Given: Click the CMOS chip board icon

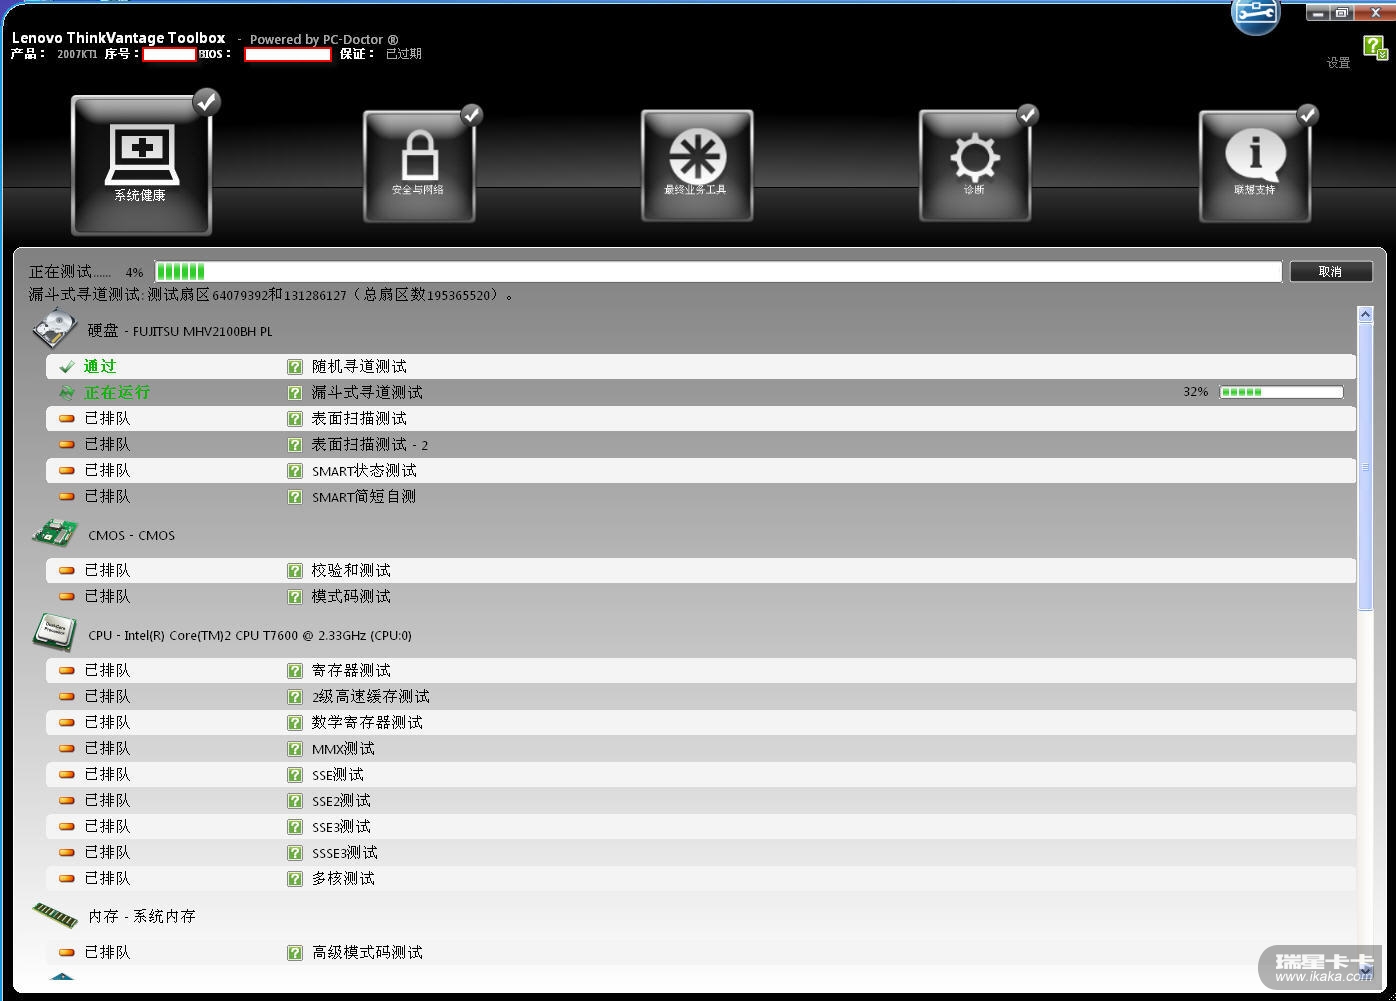Looking at the screenshot, I should point(55,534).
